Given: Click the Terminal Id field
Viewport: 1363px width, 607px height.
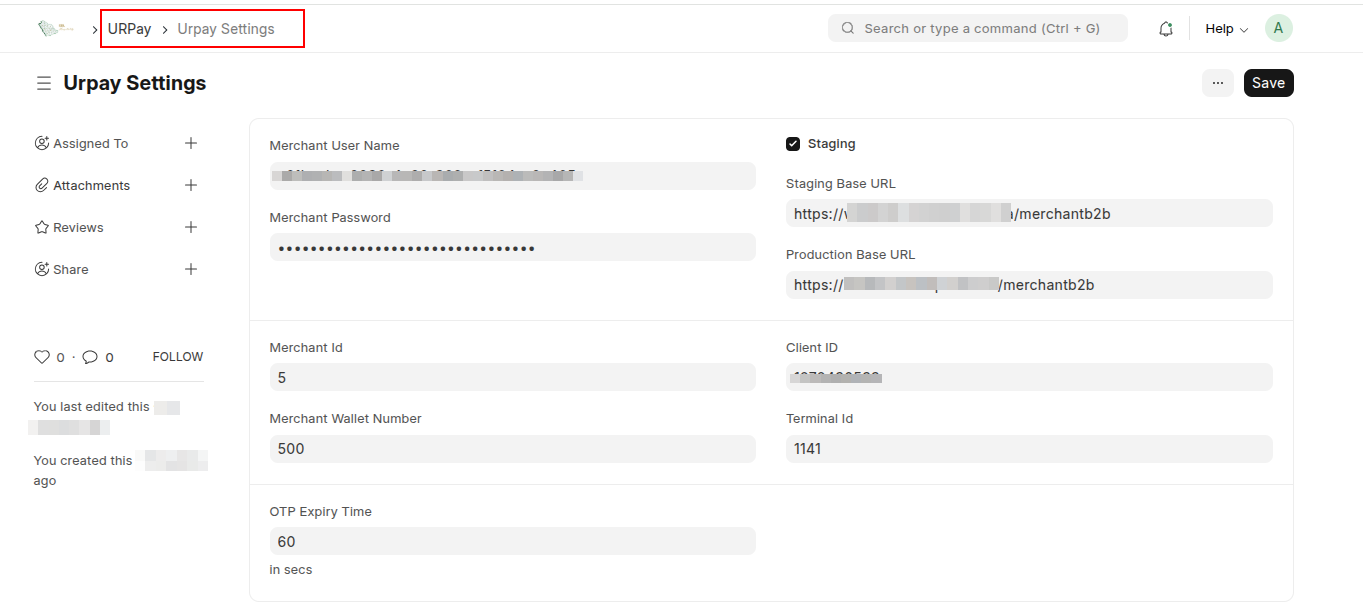Looking at the screenshot, I should 1028,449.
